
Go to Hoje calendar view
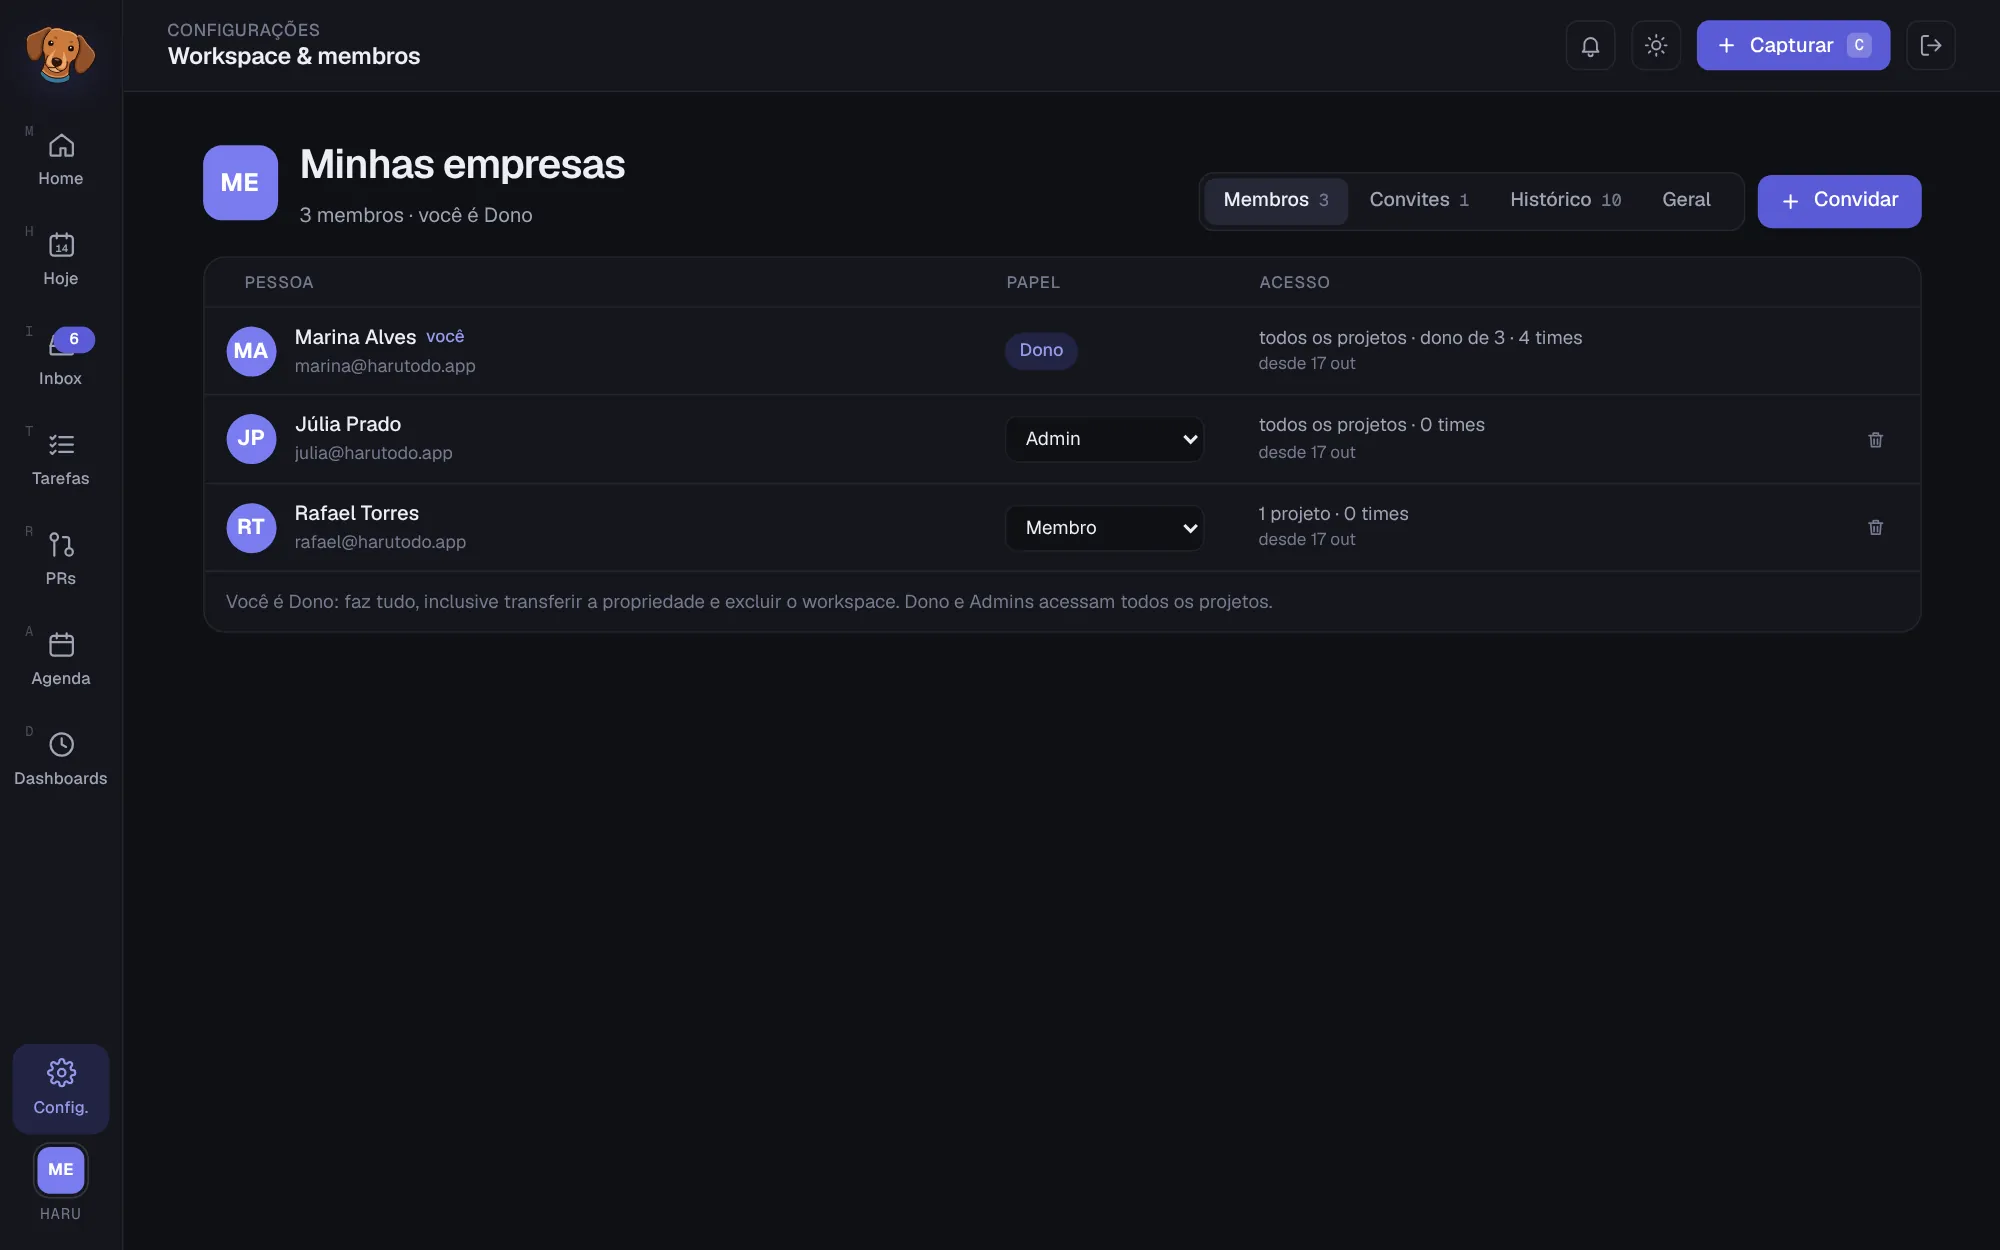(61, 260)
